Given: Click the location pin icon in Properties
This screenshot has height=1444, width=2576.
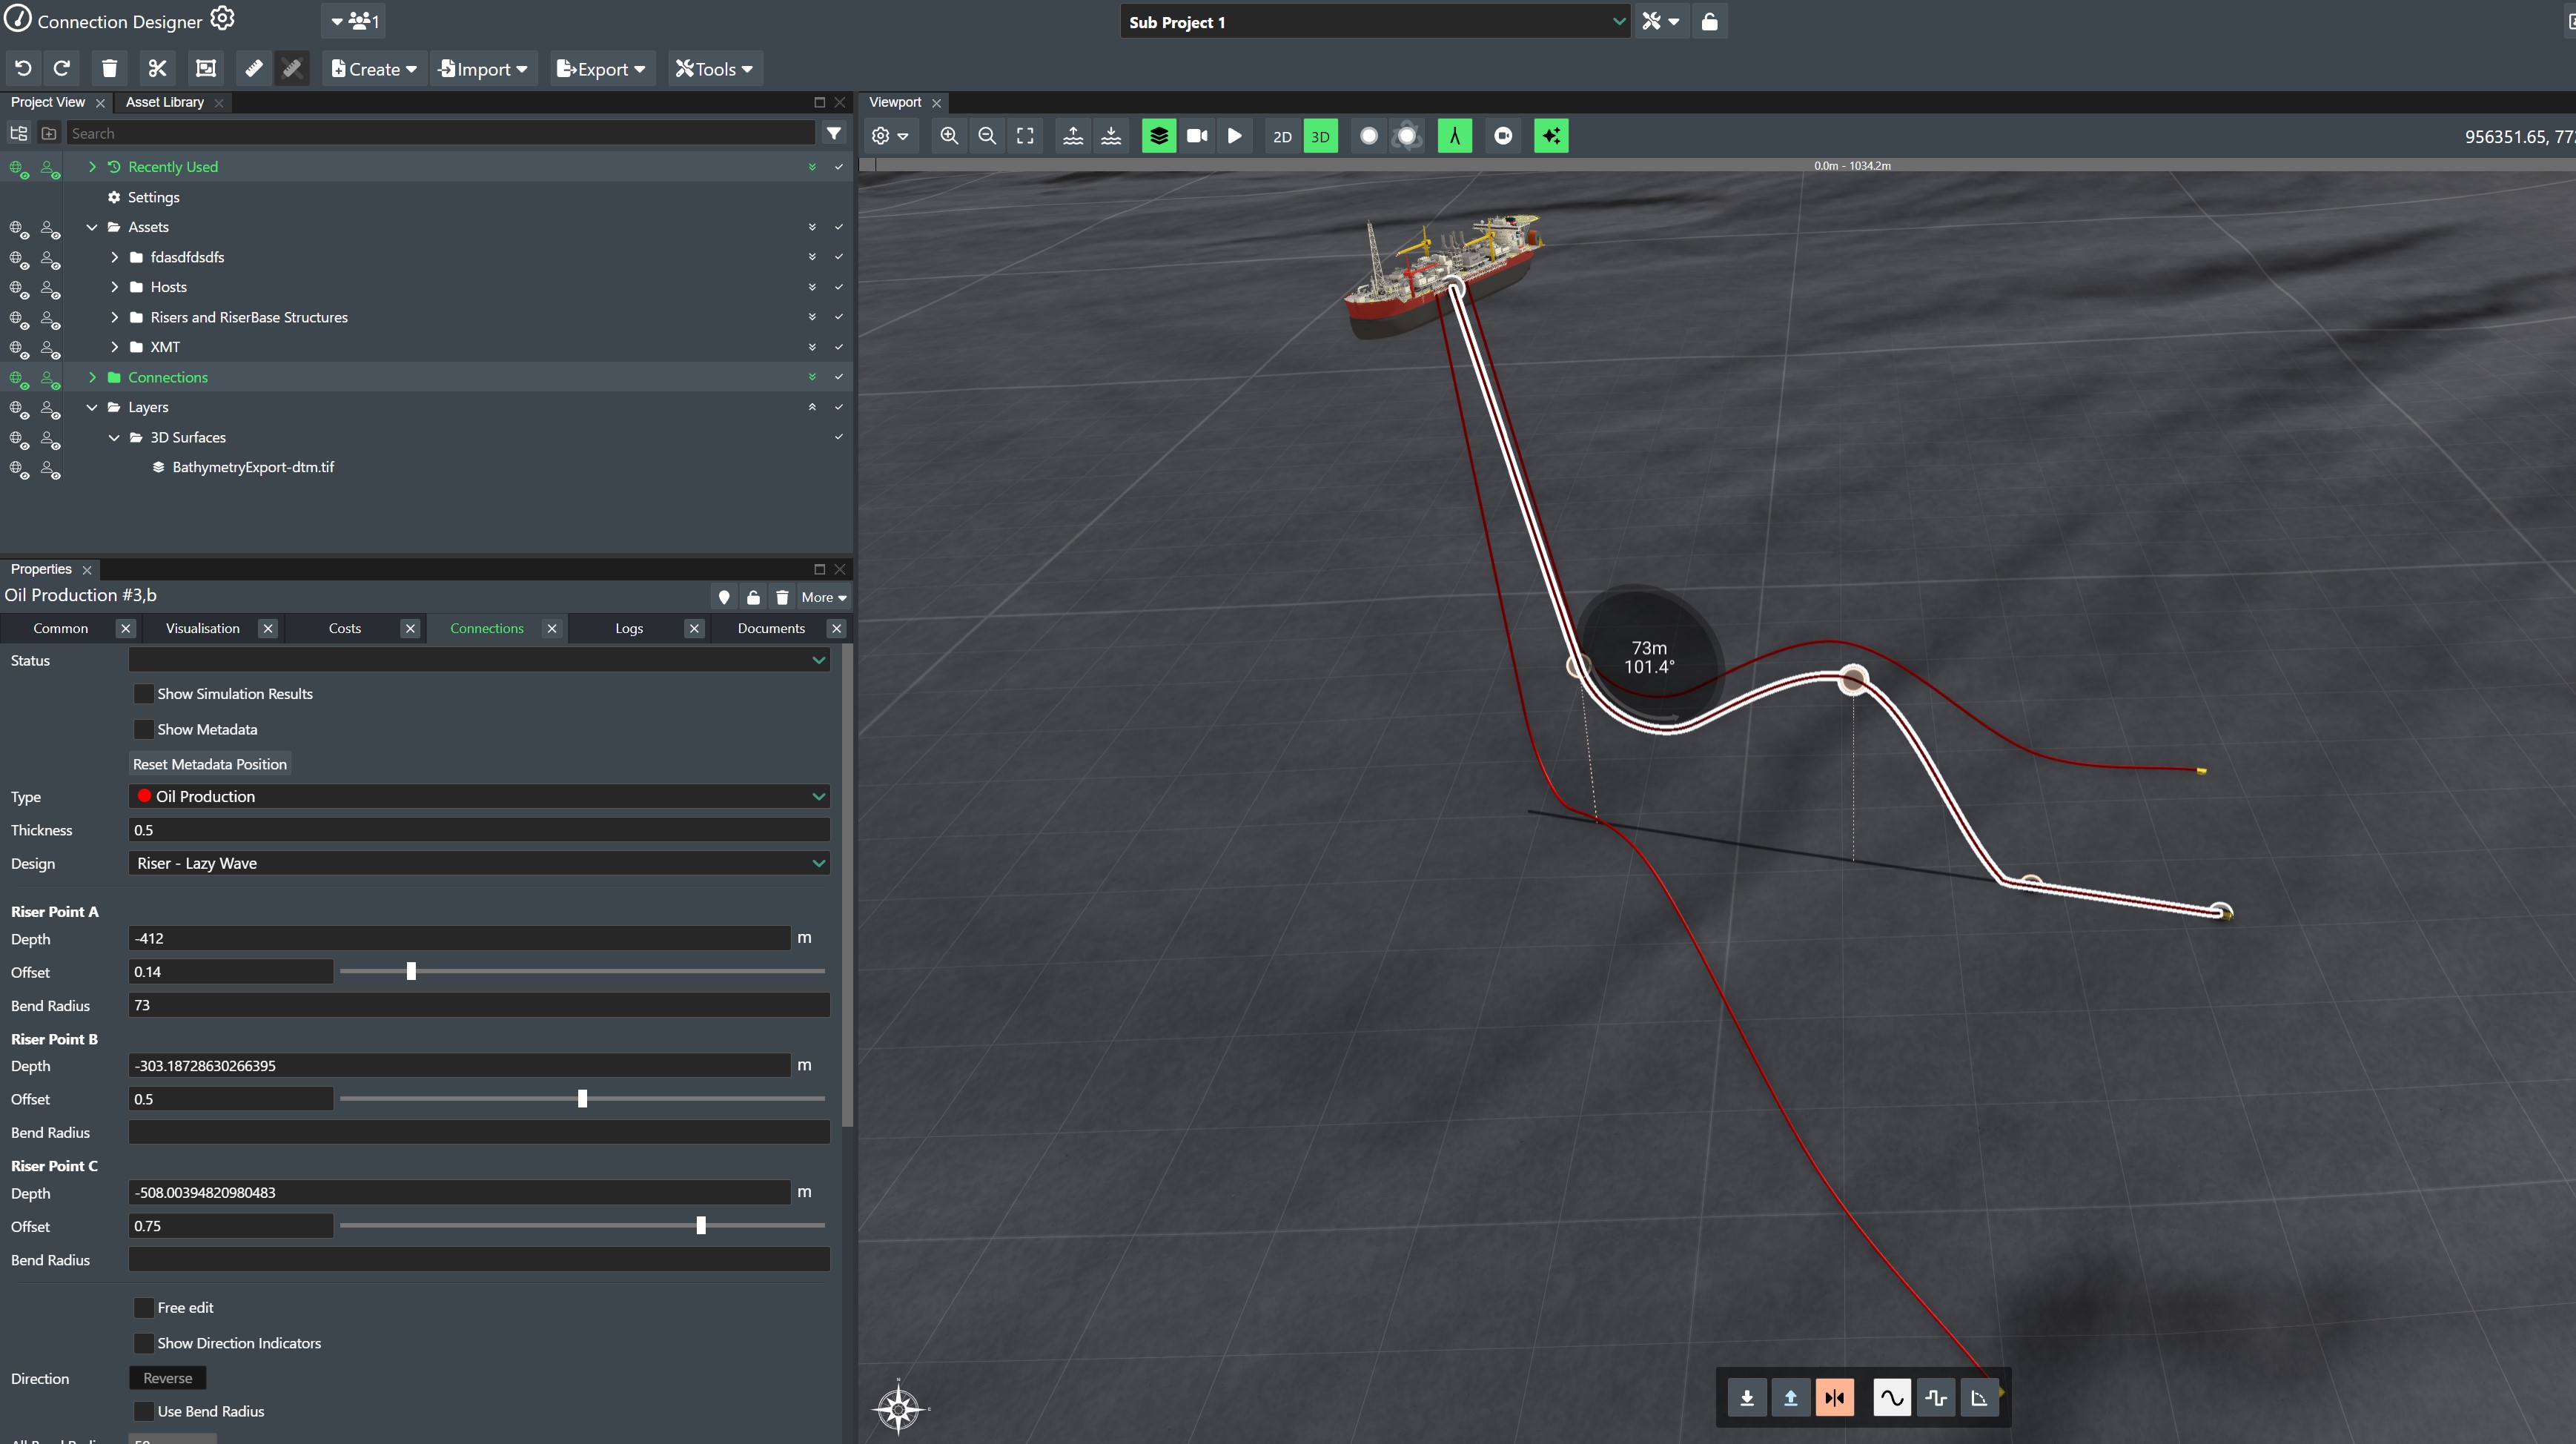Looking at the screenshot, I should [x=724, y=597].
